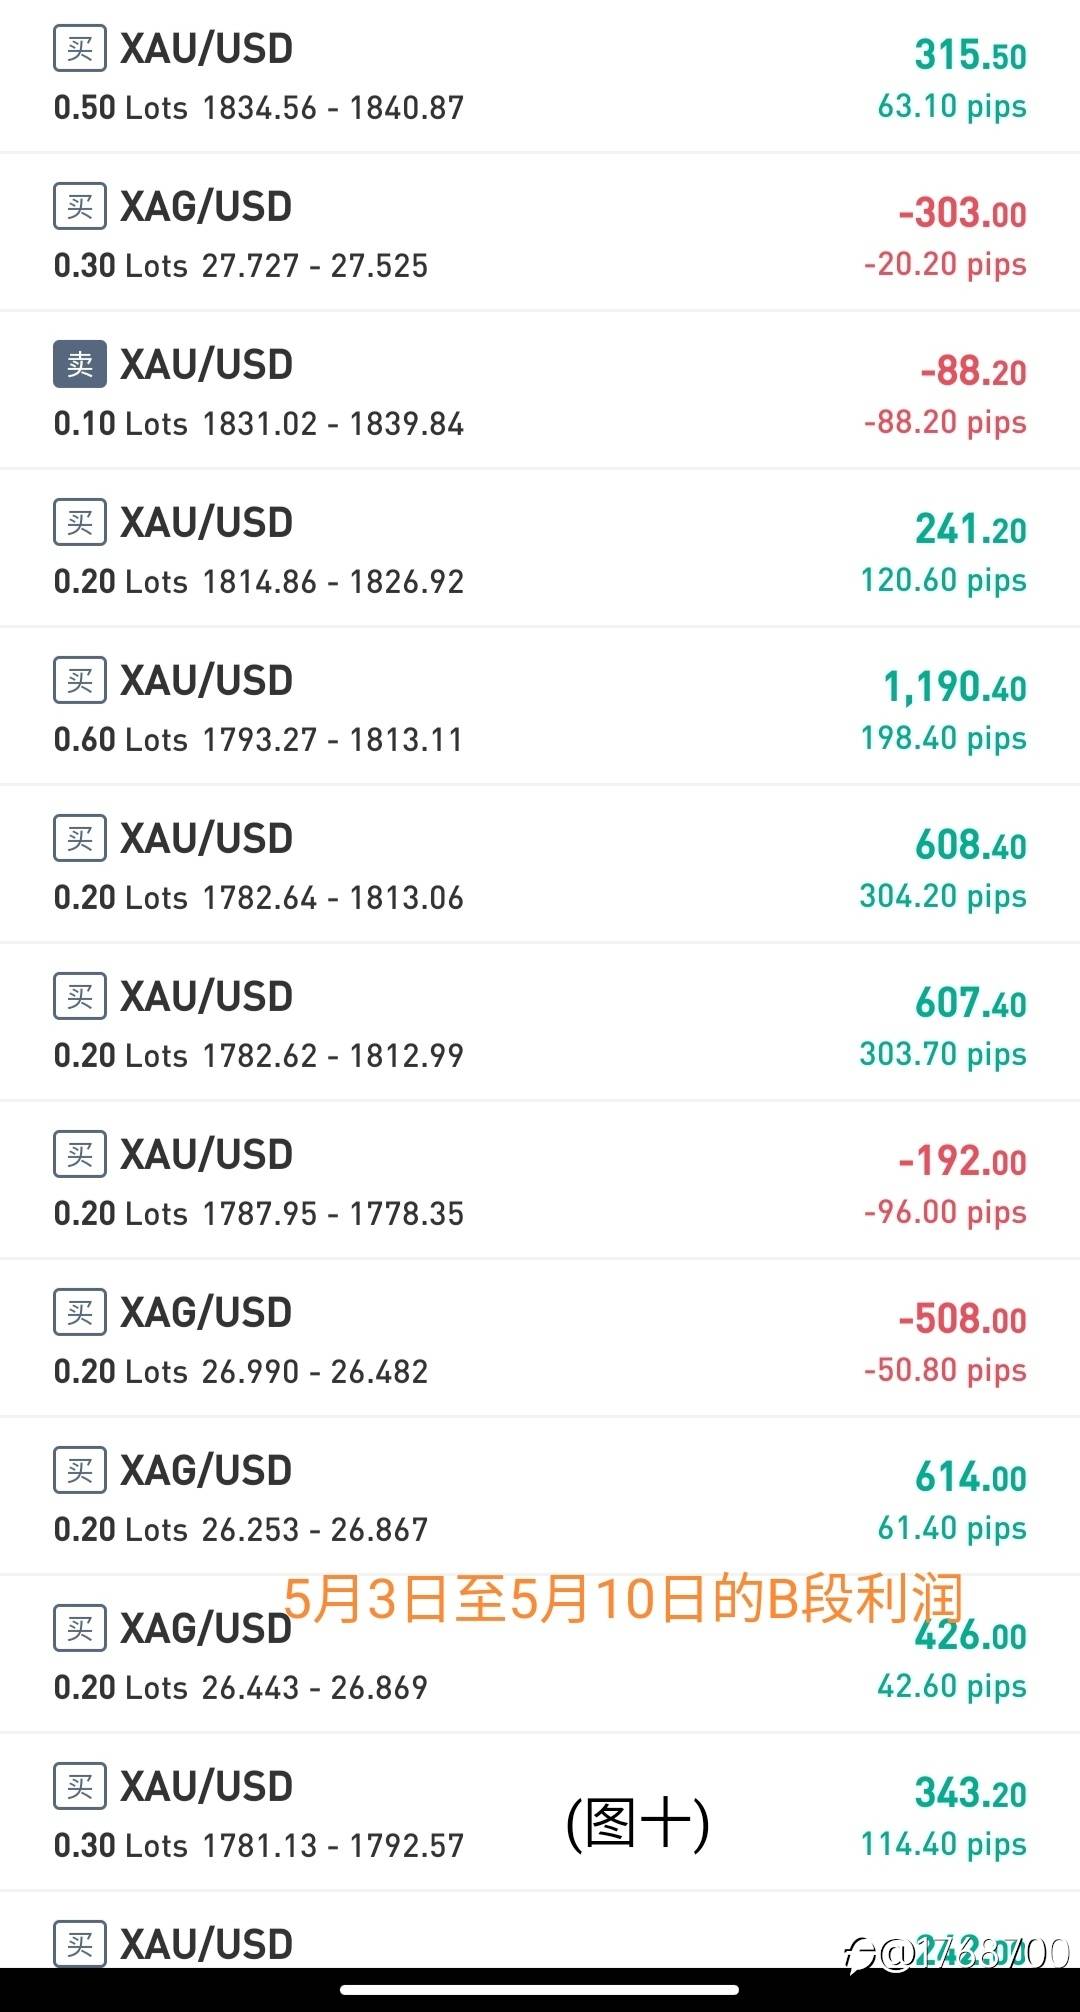Open the XAG/USD trade losing -303.00
Viewport: 1080px width, 2012px height.
(x=540, y=233)
